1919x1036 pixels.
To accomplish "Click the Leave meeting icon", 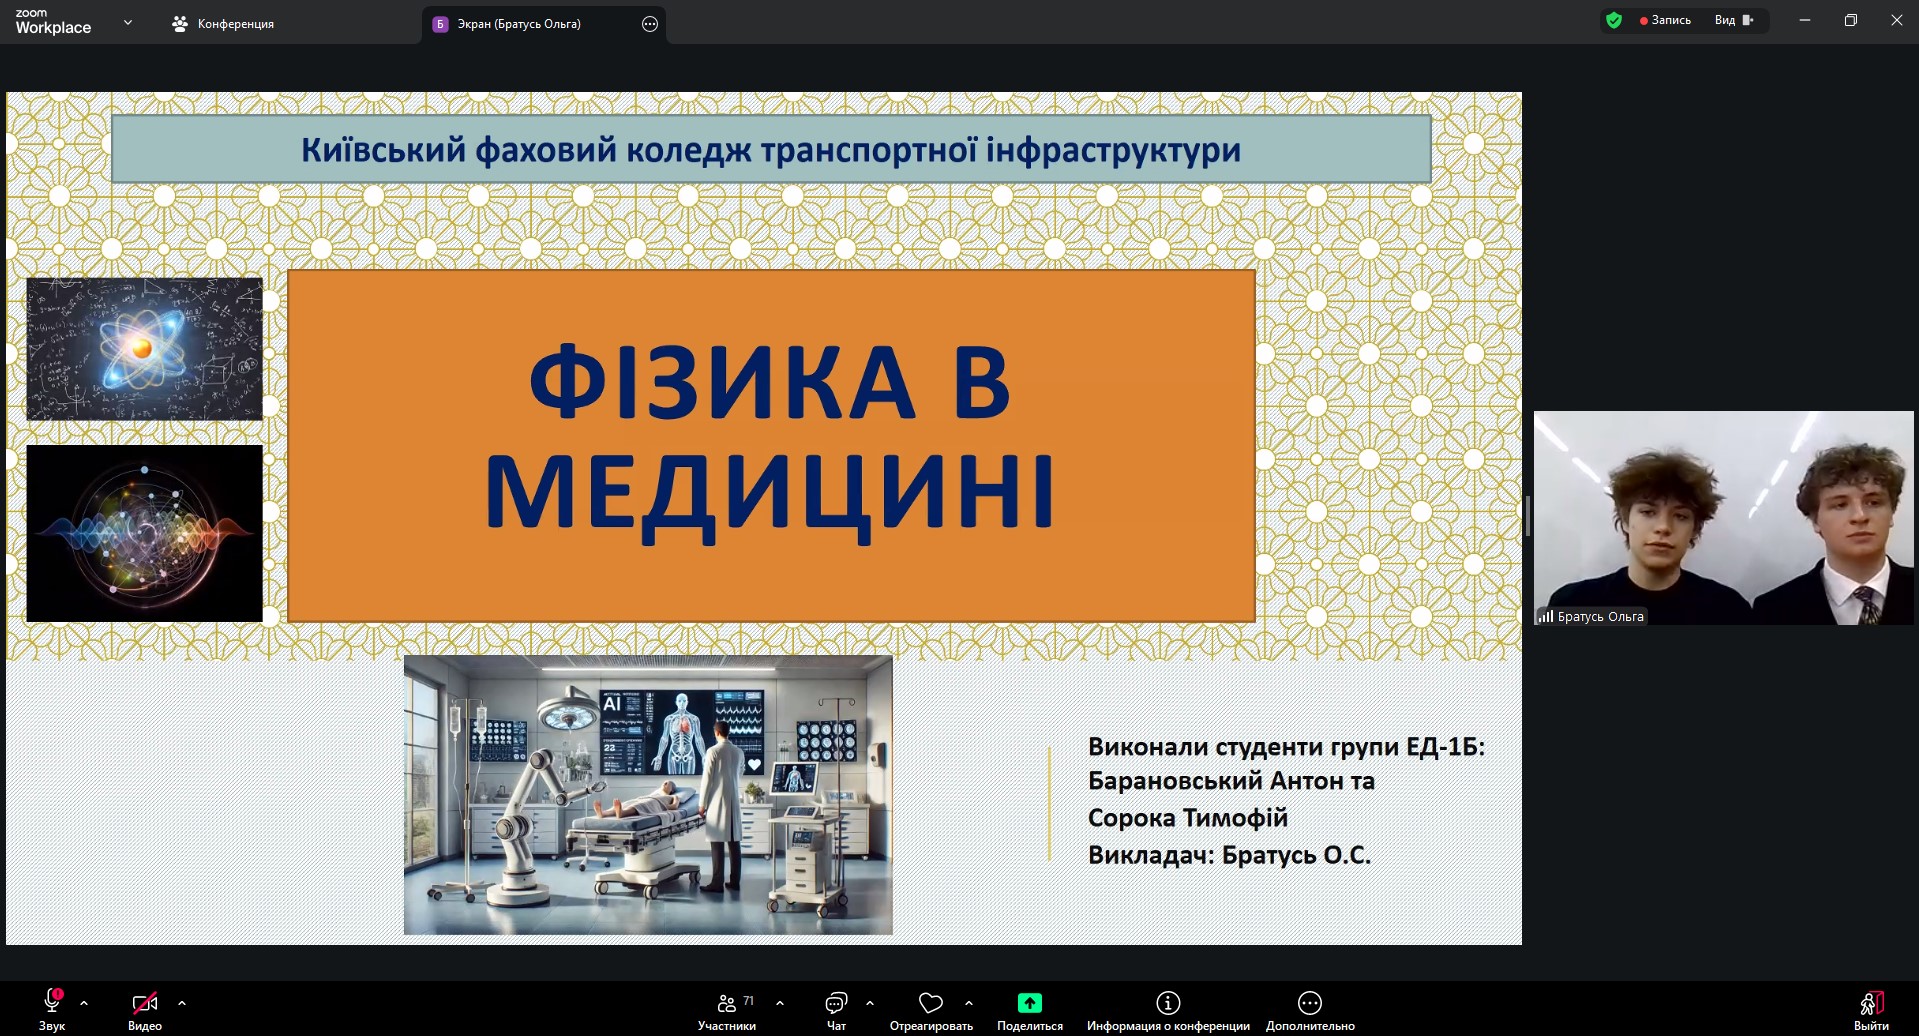I will point(1870,1003).
